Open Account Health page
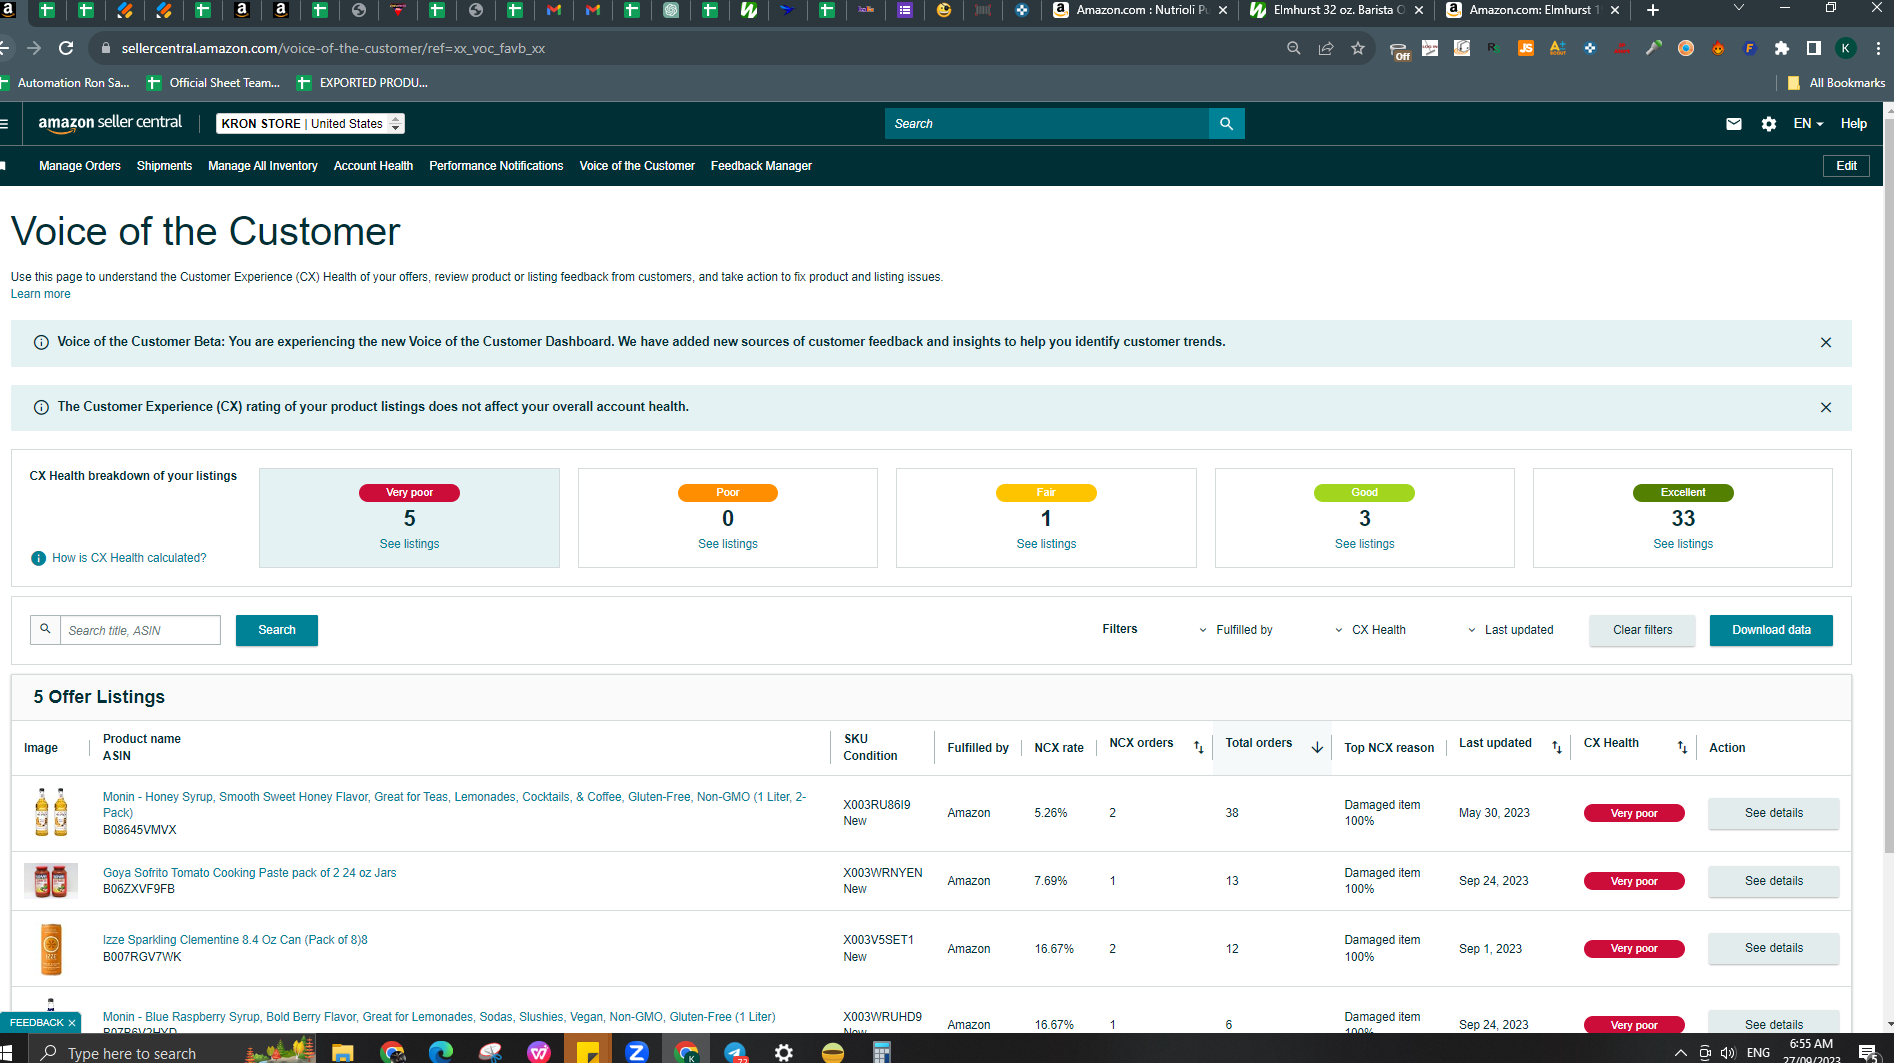The image size is (1894, 1063). 373,166
